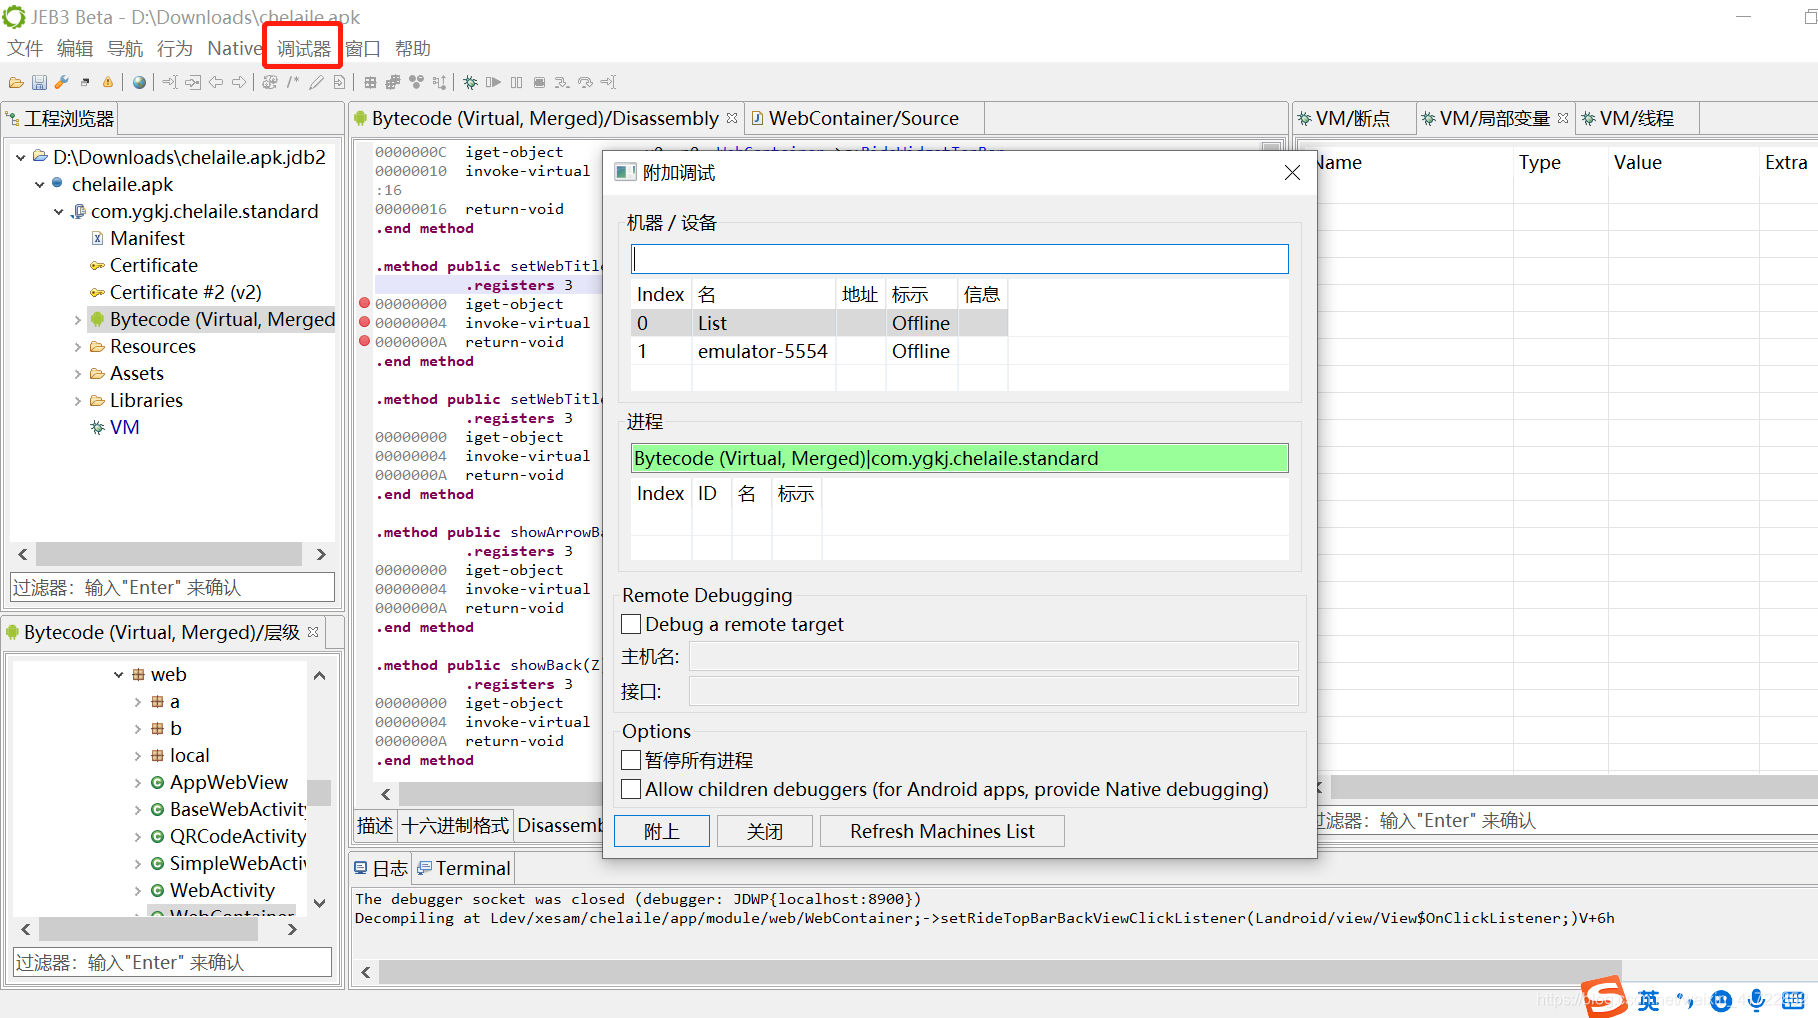Check the 暂停所有进程 checkbox

click(631, 760)
